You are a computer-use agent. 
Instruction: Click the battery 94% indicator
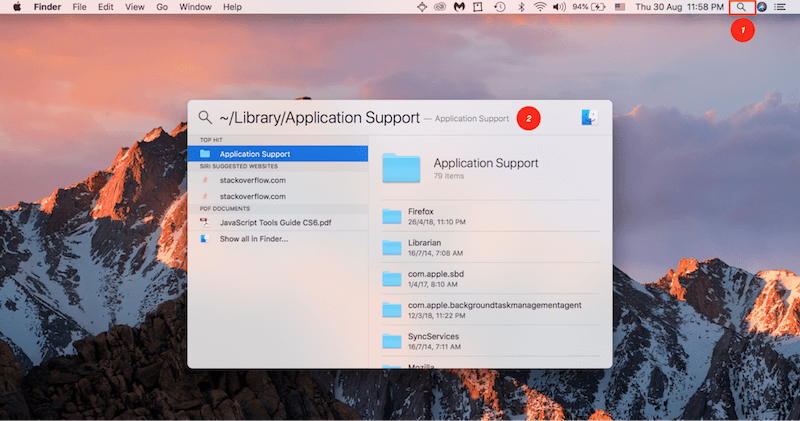coord(589,7)
